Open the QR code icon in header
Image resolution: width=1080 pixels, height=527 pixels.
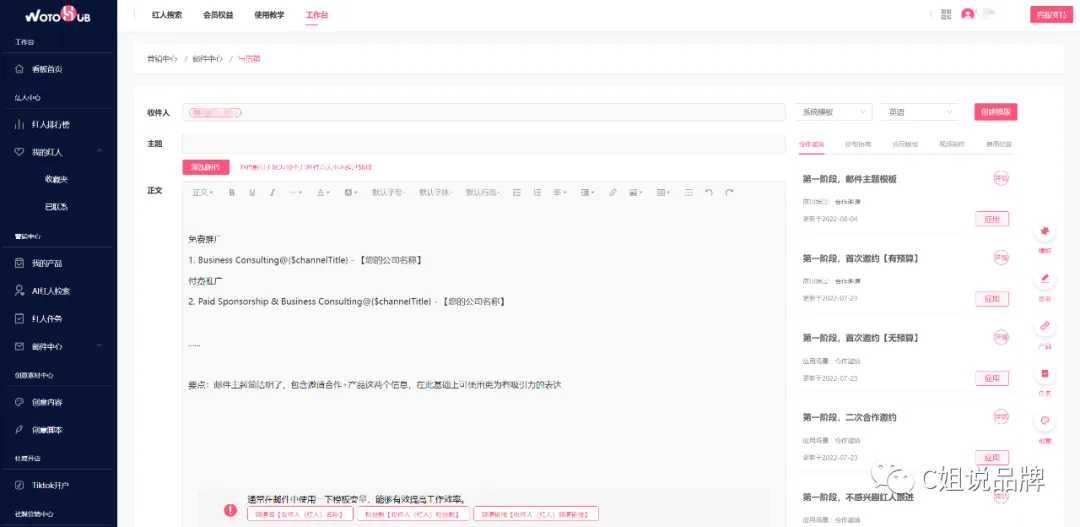[x=946, y=14]
